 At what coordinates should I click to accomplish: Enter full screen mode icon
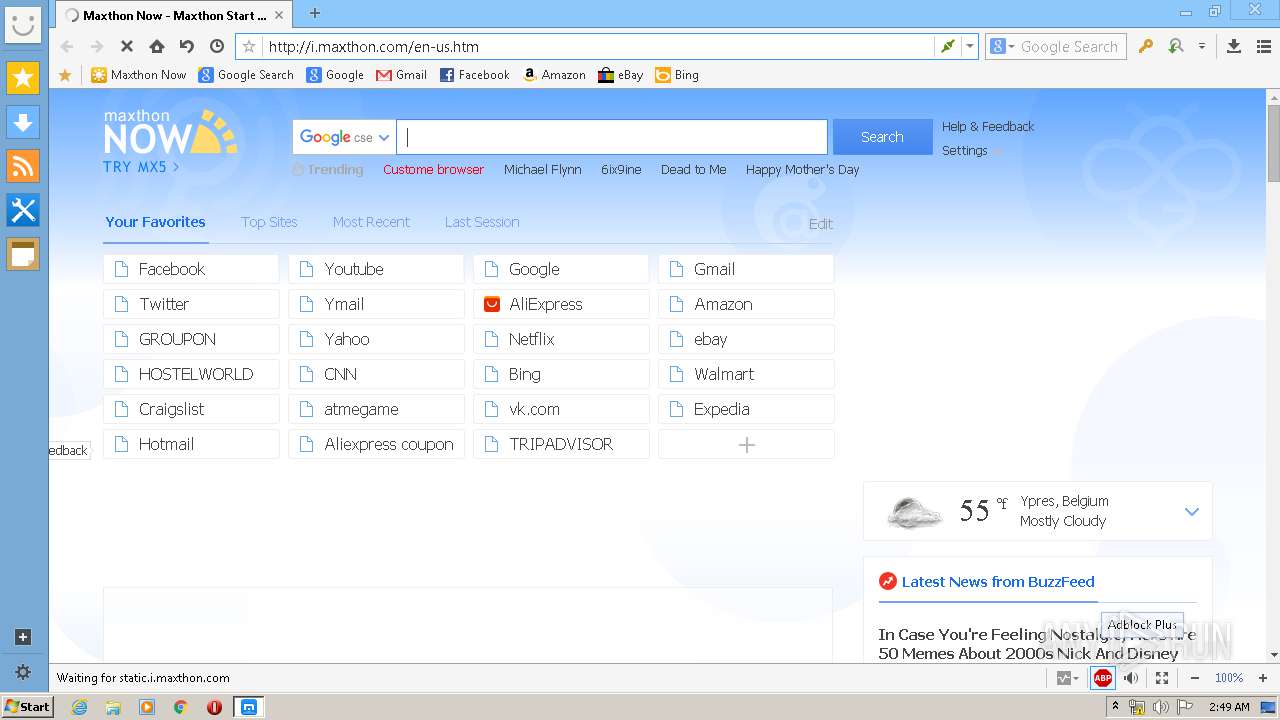[1162, 678]
